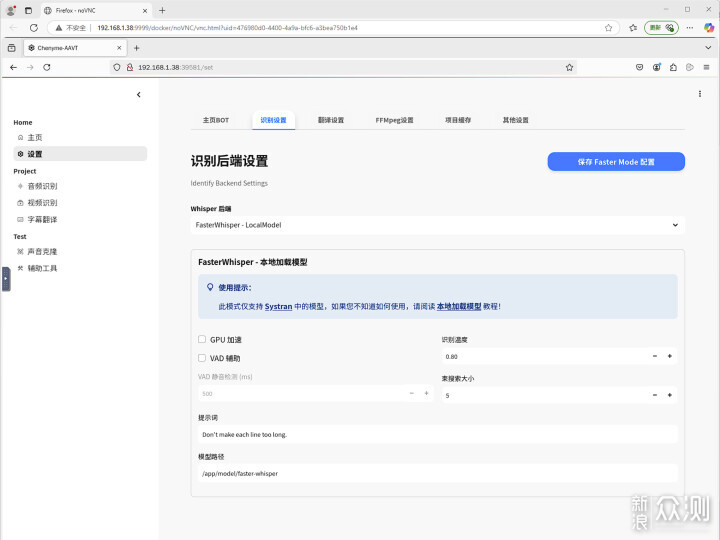The height and width of the screenshot is (540, 720).
Task: Decrease 识别温度 value with minus
Action: [x=655, y=356]
